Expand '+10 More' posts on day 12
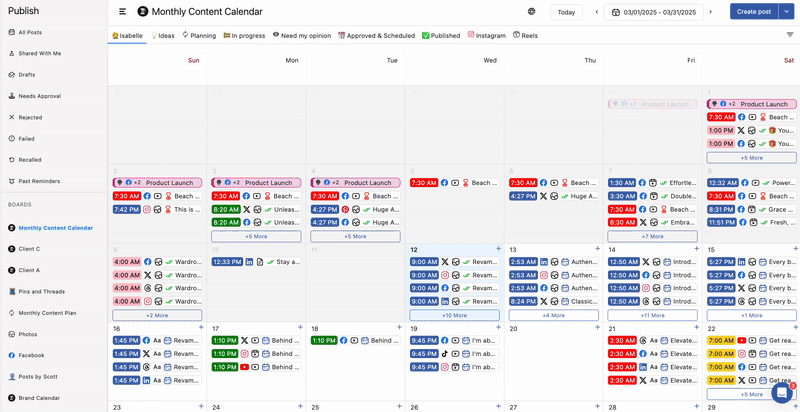The image size is (800, 412). point(454,315)
